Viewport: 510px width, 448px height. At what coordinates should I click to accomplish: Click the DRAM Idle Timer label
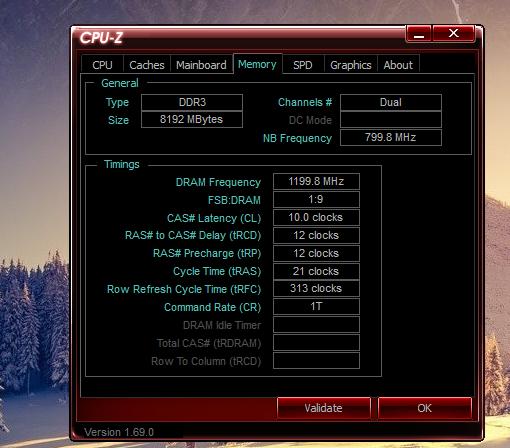coord(222,325)
